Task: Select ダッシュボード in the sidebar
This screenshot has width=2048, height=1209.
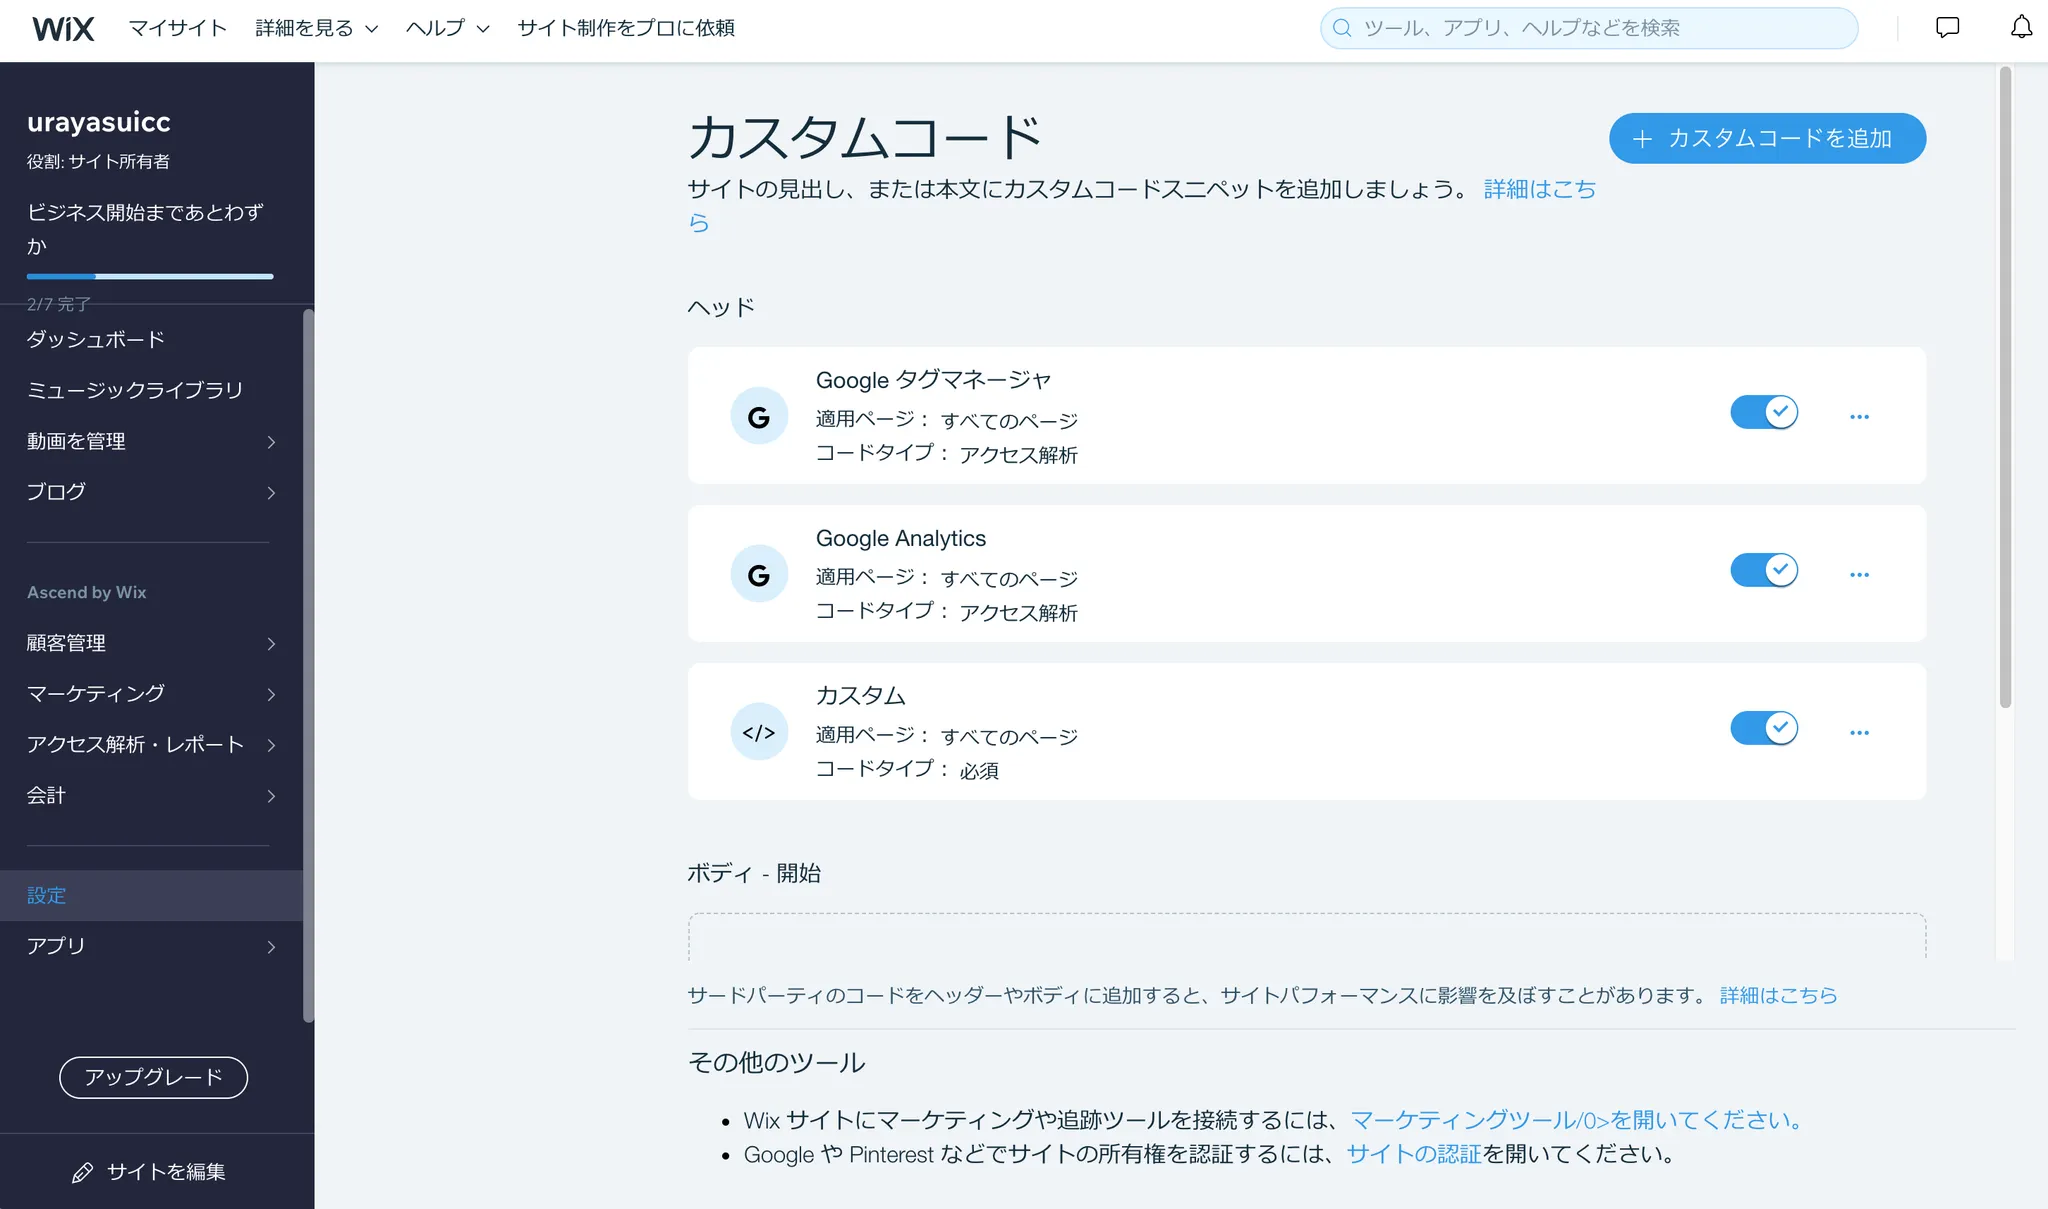Action: tap(96, 339)
